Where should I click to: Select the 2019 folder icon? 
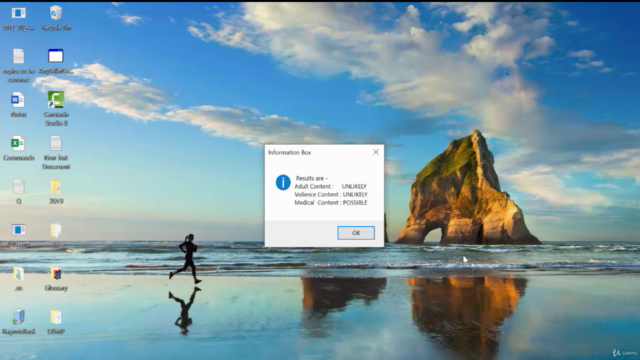pyautogui.click(x=56, y=192)
